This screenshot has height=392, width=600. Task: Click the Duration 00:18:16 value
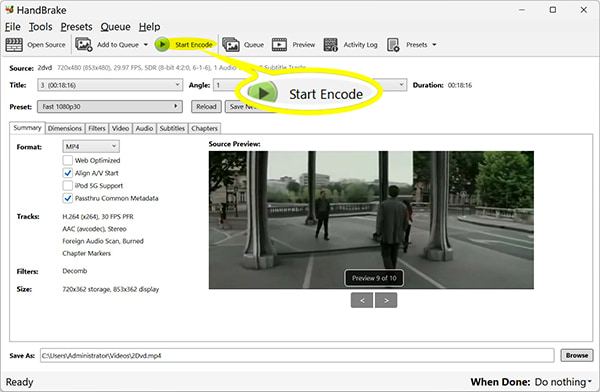click(460, 85)
